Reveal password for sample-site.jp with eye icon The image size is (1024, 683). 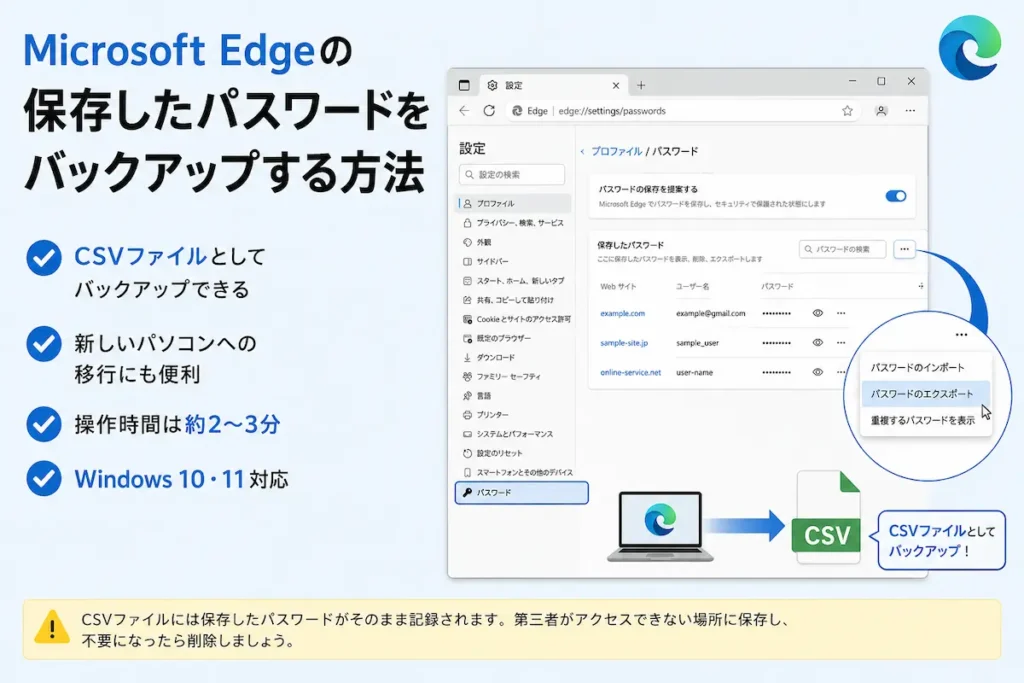click(817, 343)
